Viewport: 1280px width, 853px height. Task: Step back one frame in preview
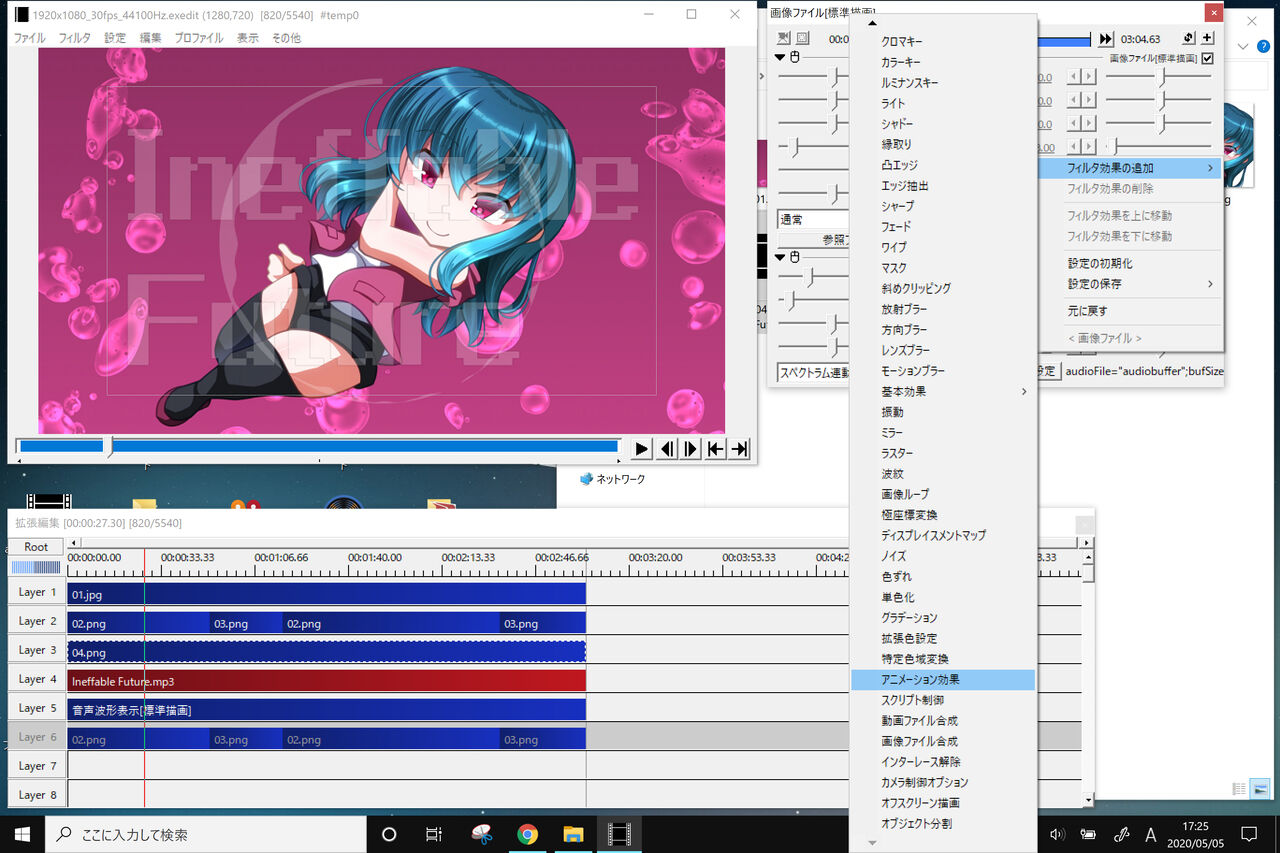pyautogui.click(x=667, y=449)
